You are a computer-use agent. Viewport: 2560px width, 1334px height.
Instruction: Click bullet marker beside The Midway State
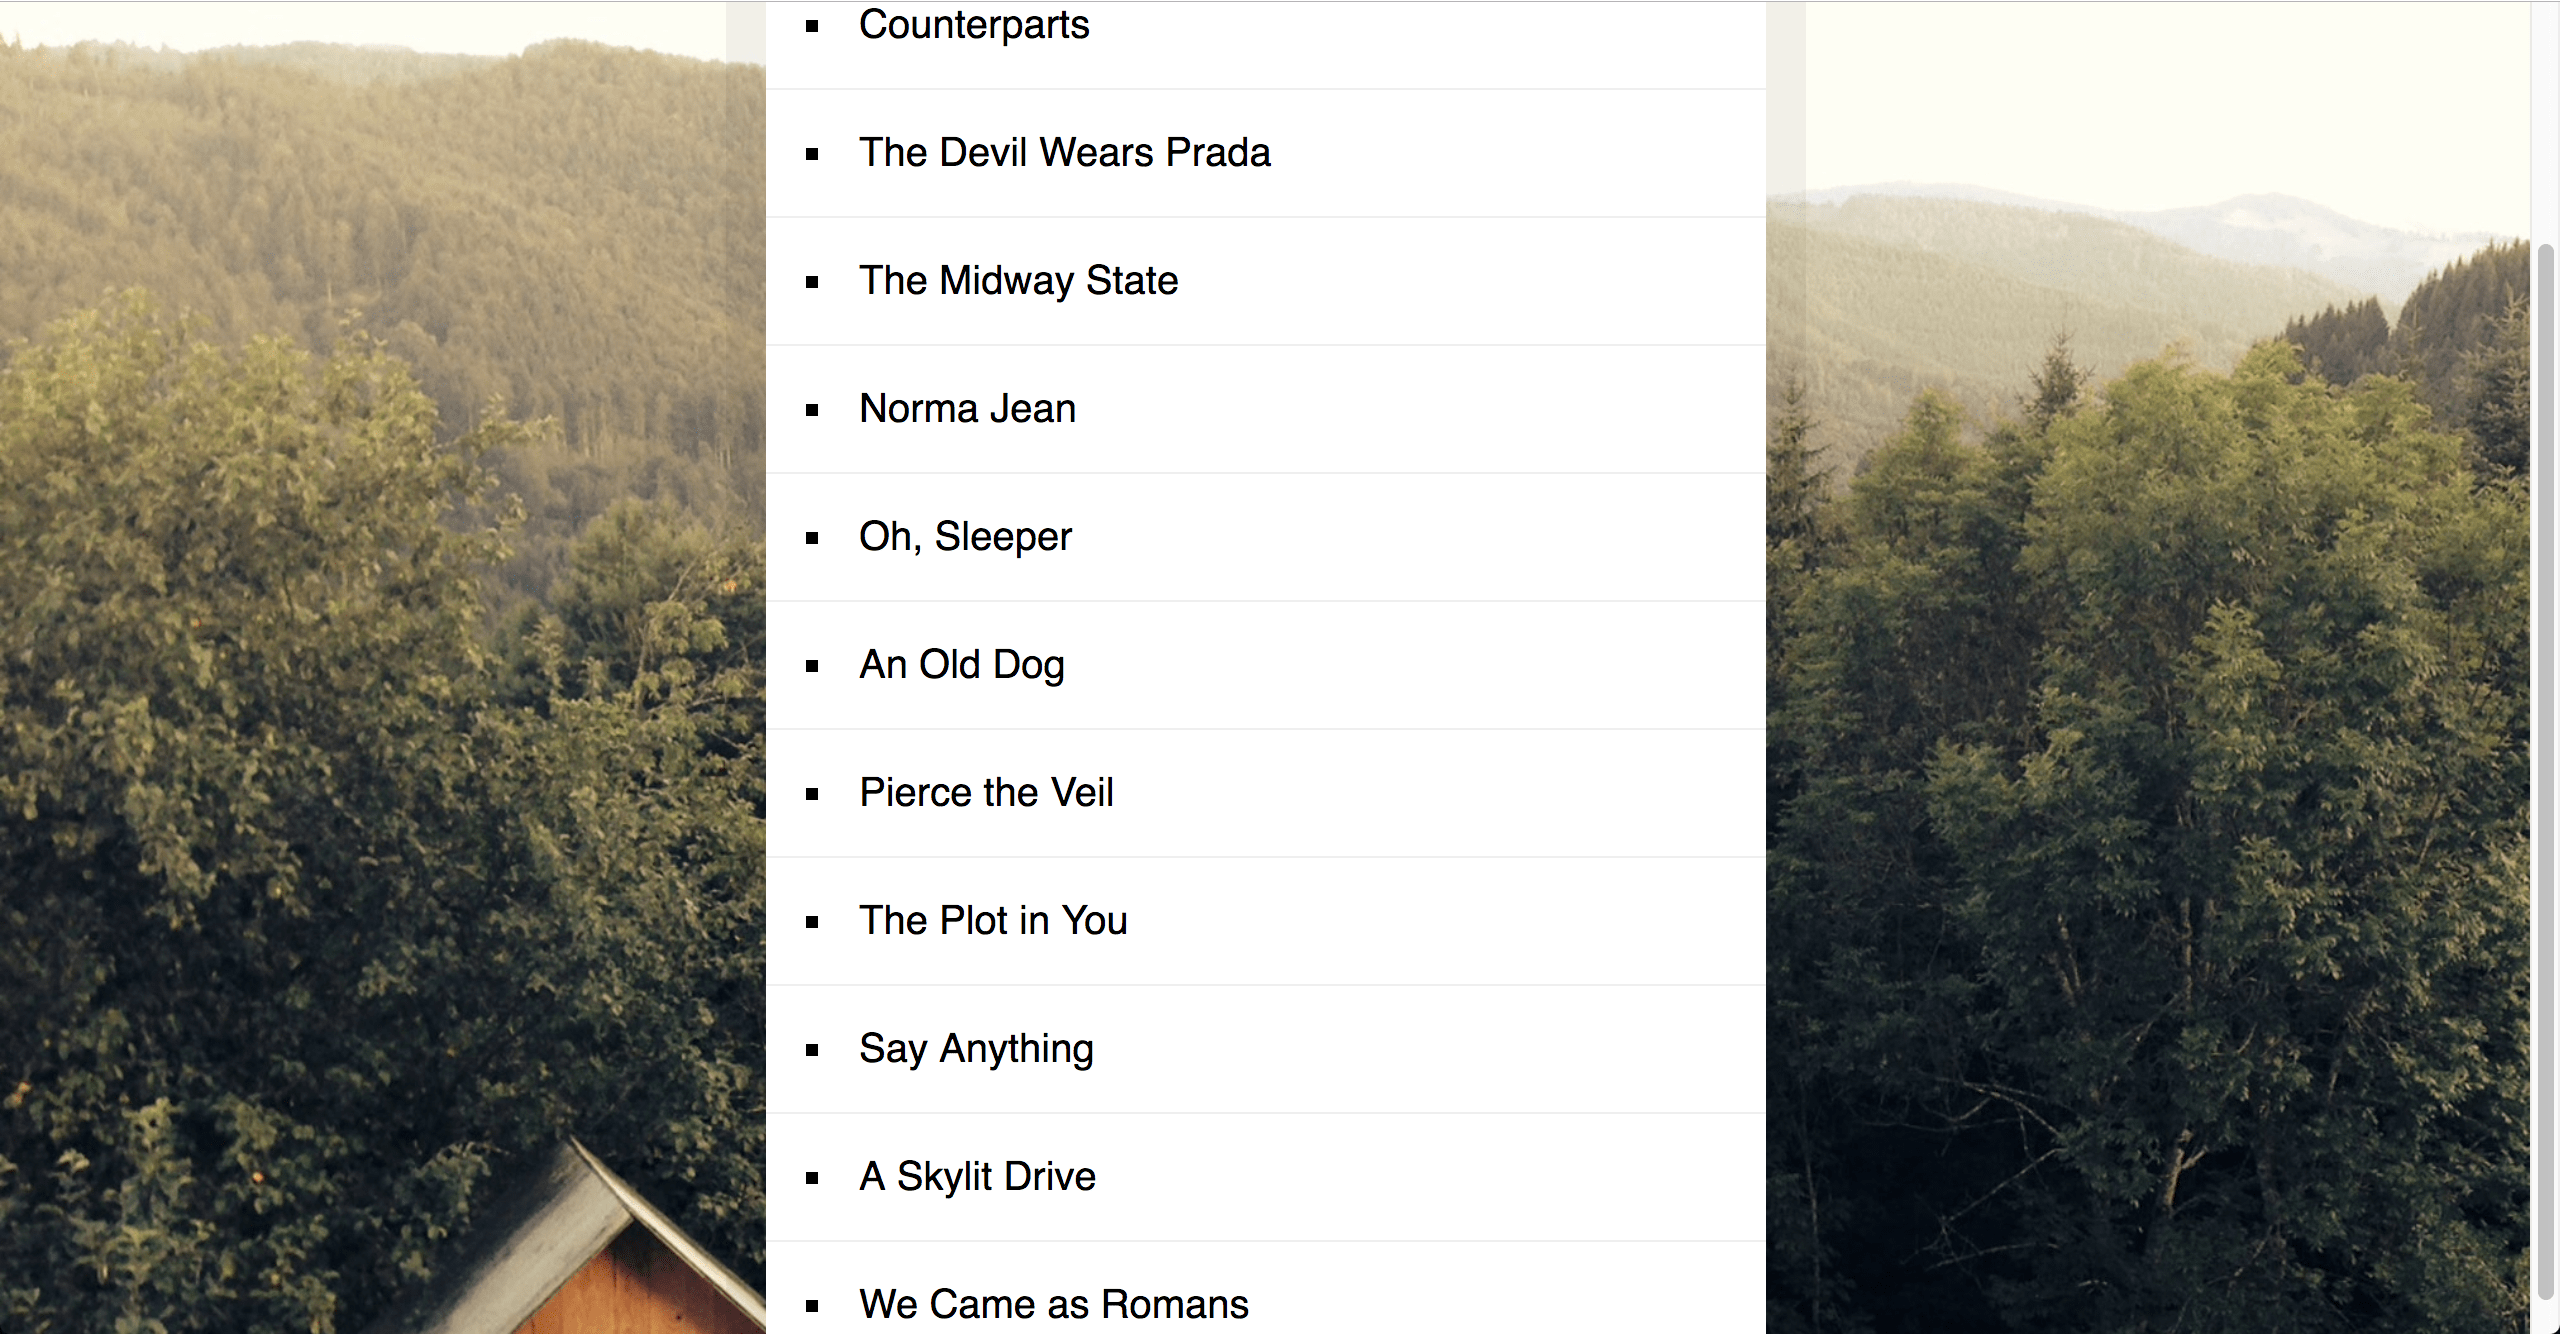tap(812, 282)
